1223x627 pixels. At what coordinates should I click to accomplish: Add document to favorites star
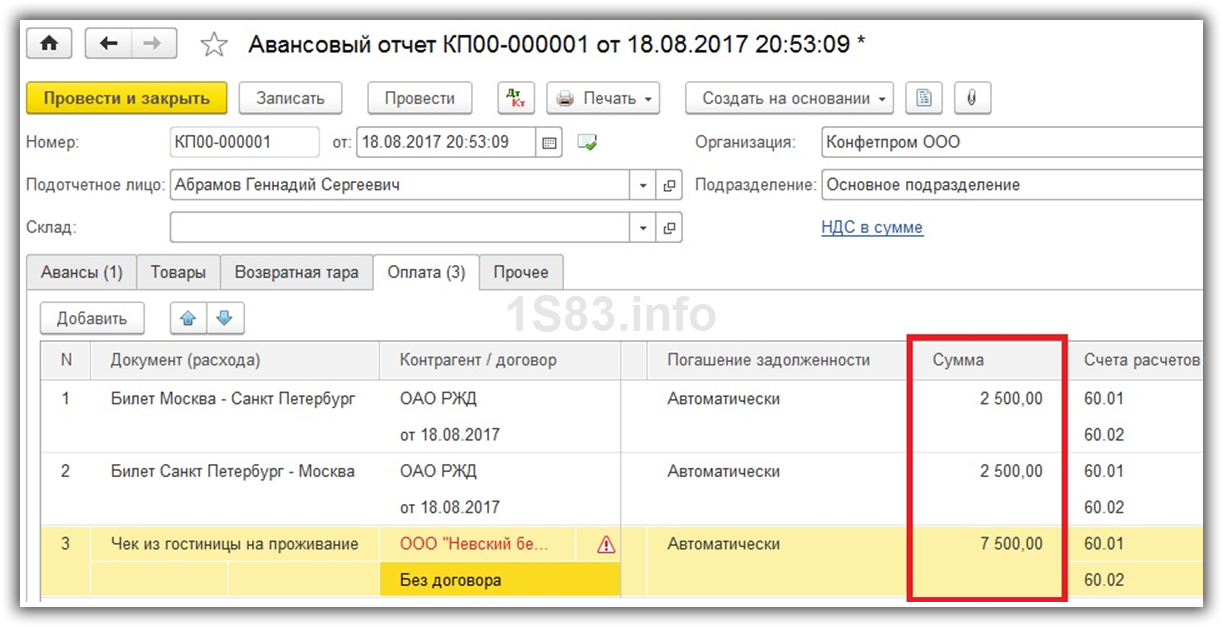click(213, 45)
